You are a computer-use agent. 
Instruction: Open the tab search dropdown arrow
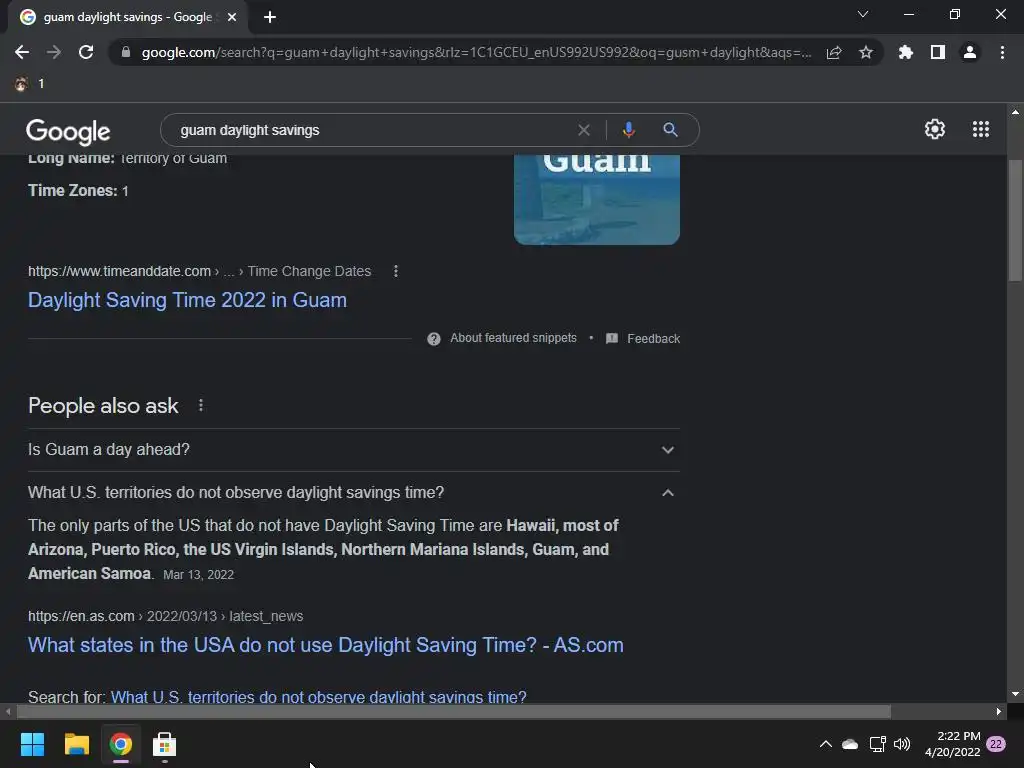863,14
